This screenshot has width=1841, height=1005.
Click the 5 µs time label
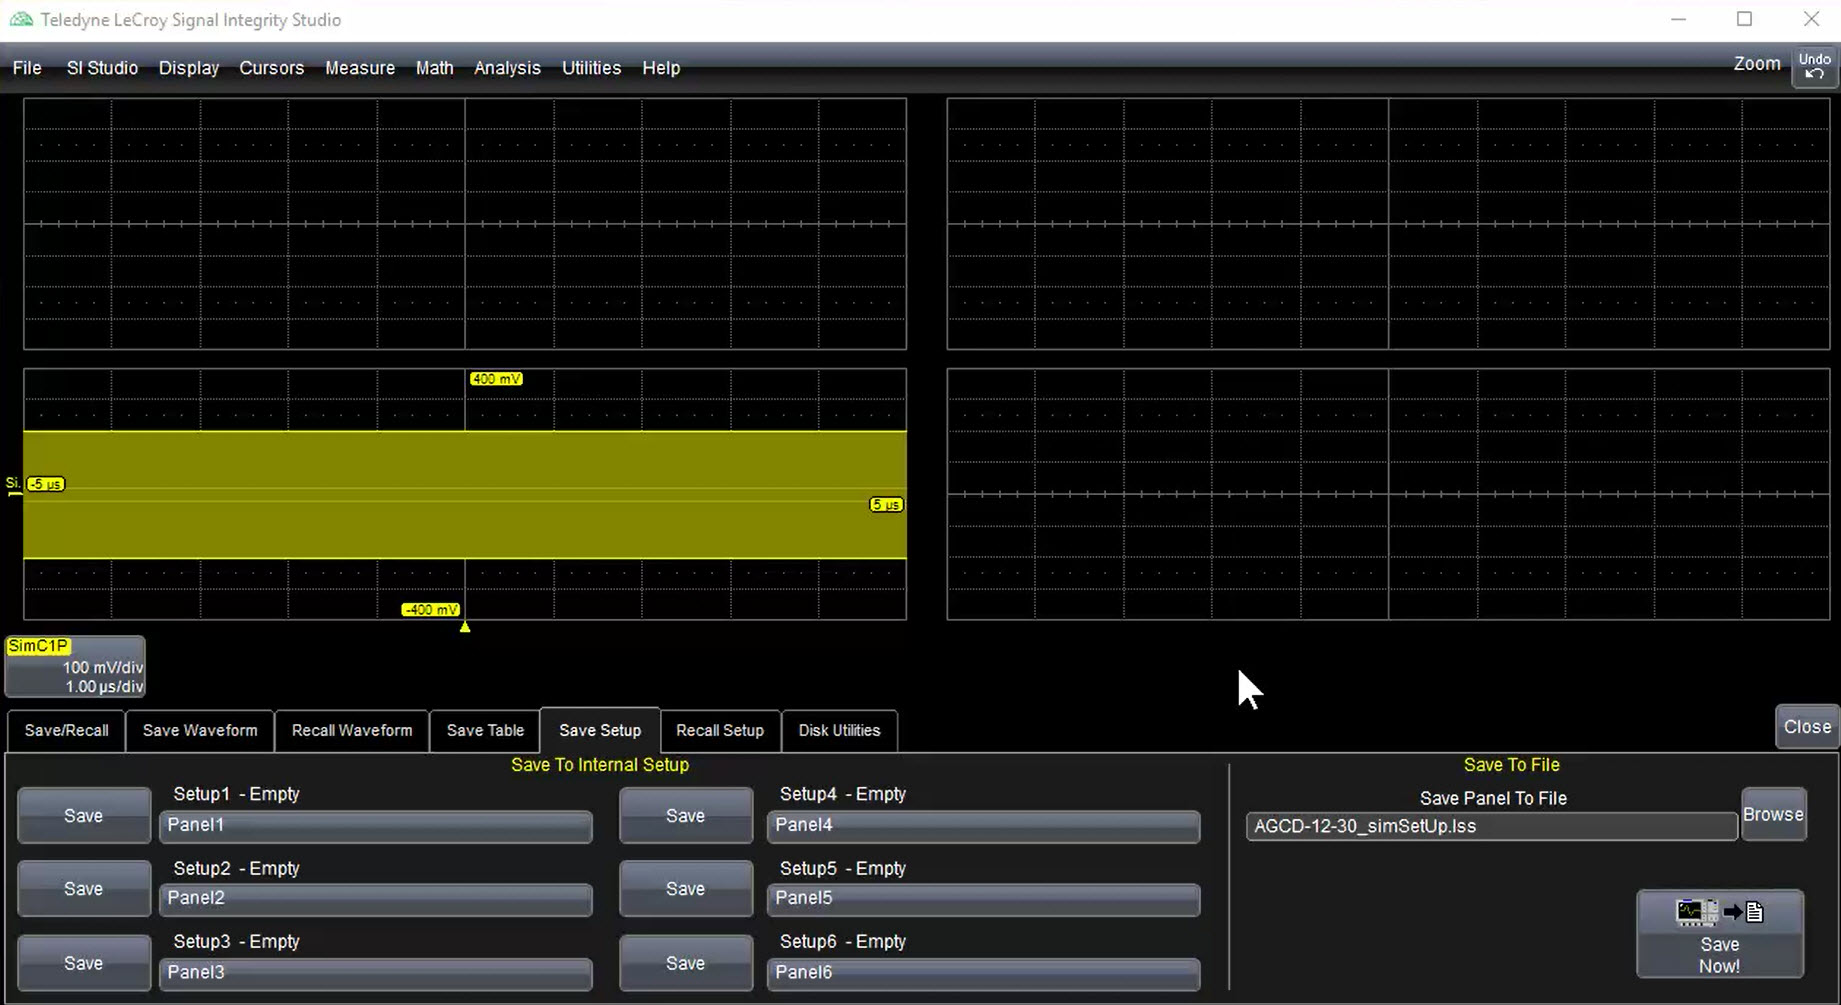886,505
